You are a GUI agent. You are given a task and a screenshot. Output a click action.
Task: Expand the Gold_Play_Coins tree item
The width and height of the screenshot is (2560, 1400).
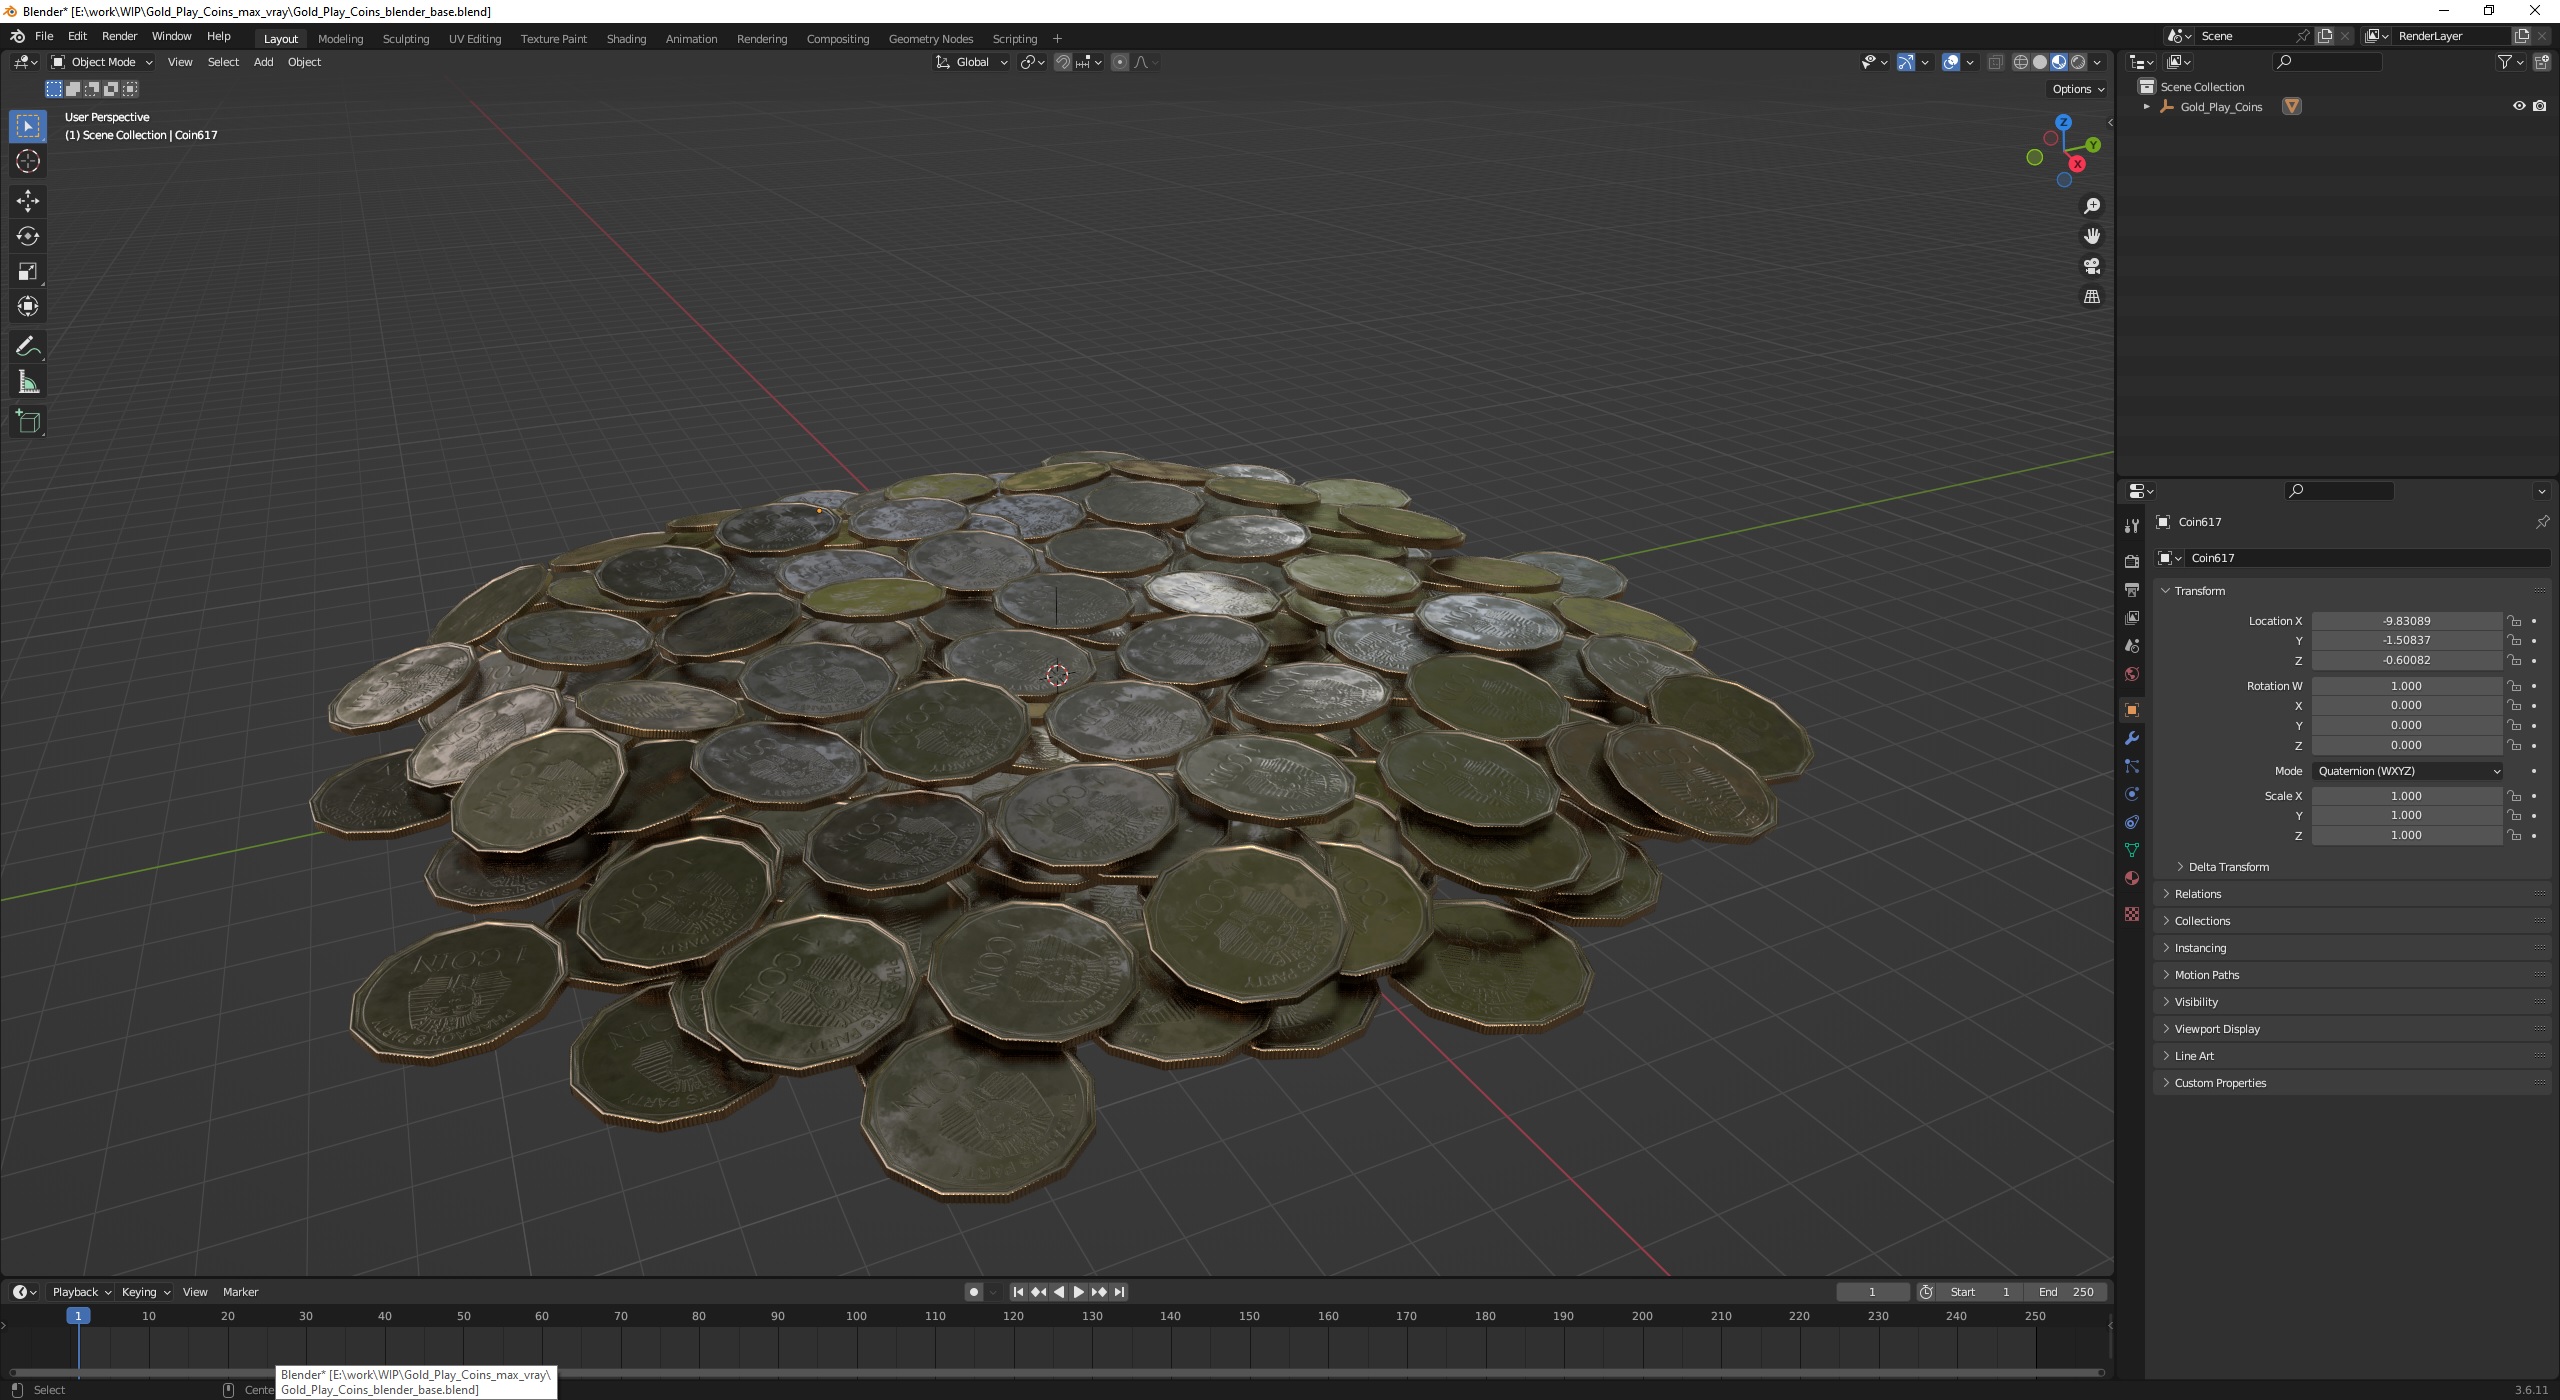coord(2146,106)
